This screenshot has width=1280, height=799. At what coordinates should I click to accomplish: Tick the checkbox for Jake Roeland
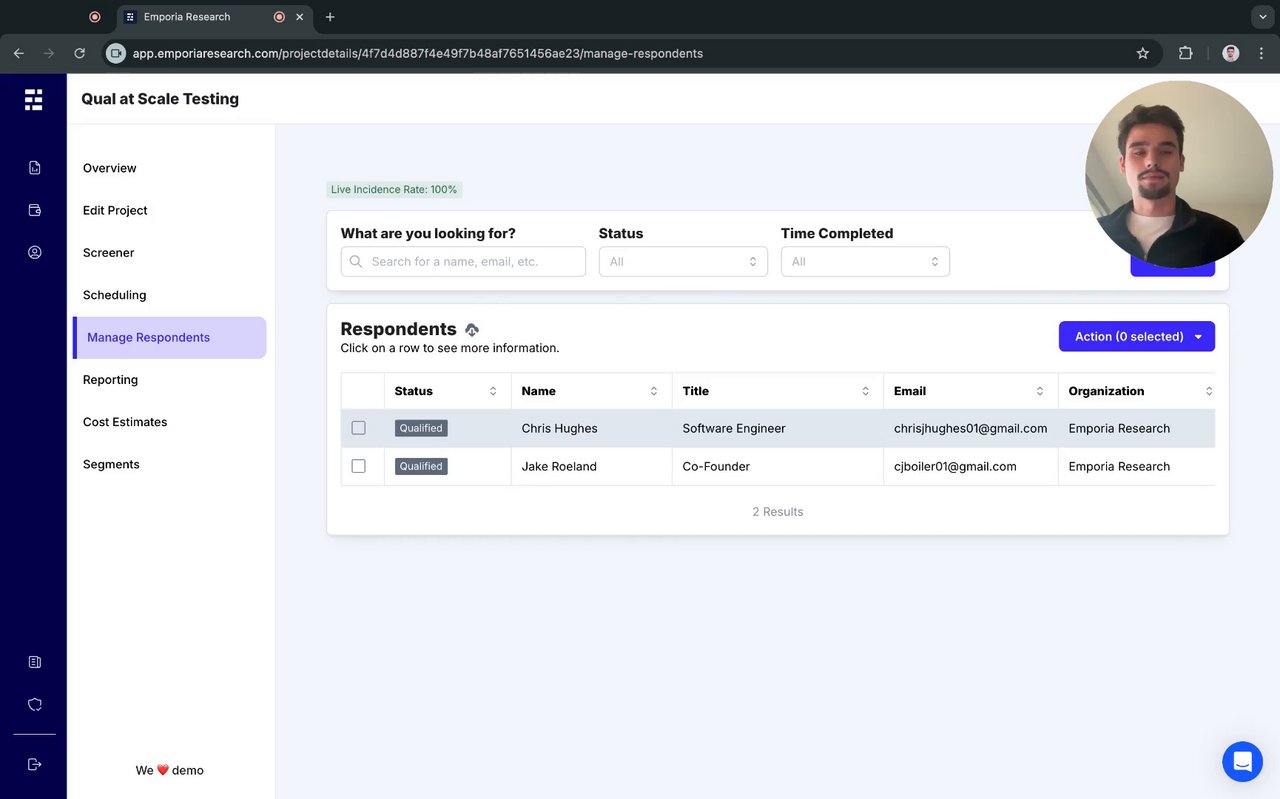coord(359,466)
